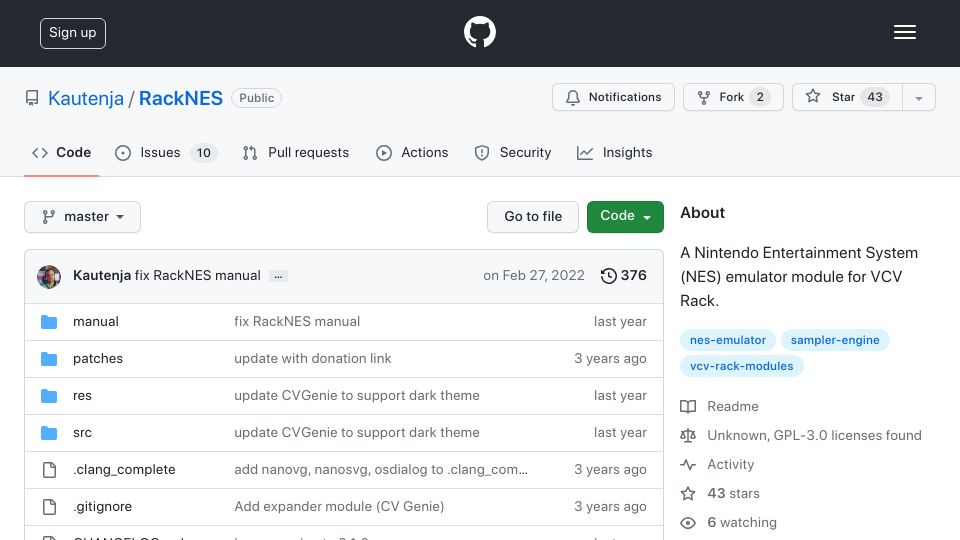This screenshot has width=960, height=540.
Task: Click the manual folder icon
Action: coord(49,322)
